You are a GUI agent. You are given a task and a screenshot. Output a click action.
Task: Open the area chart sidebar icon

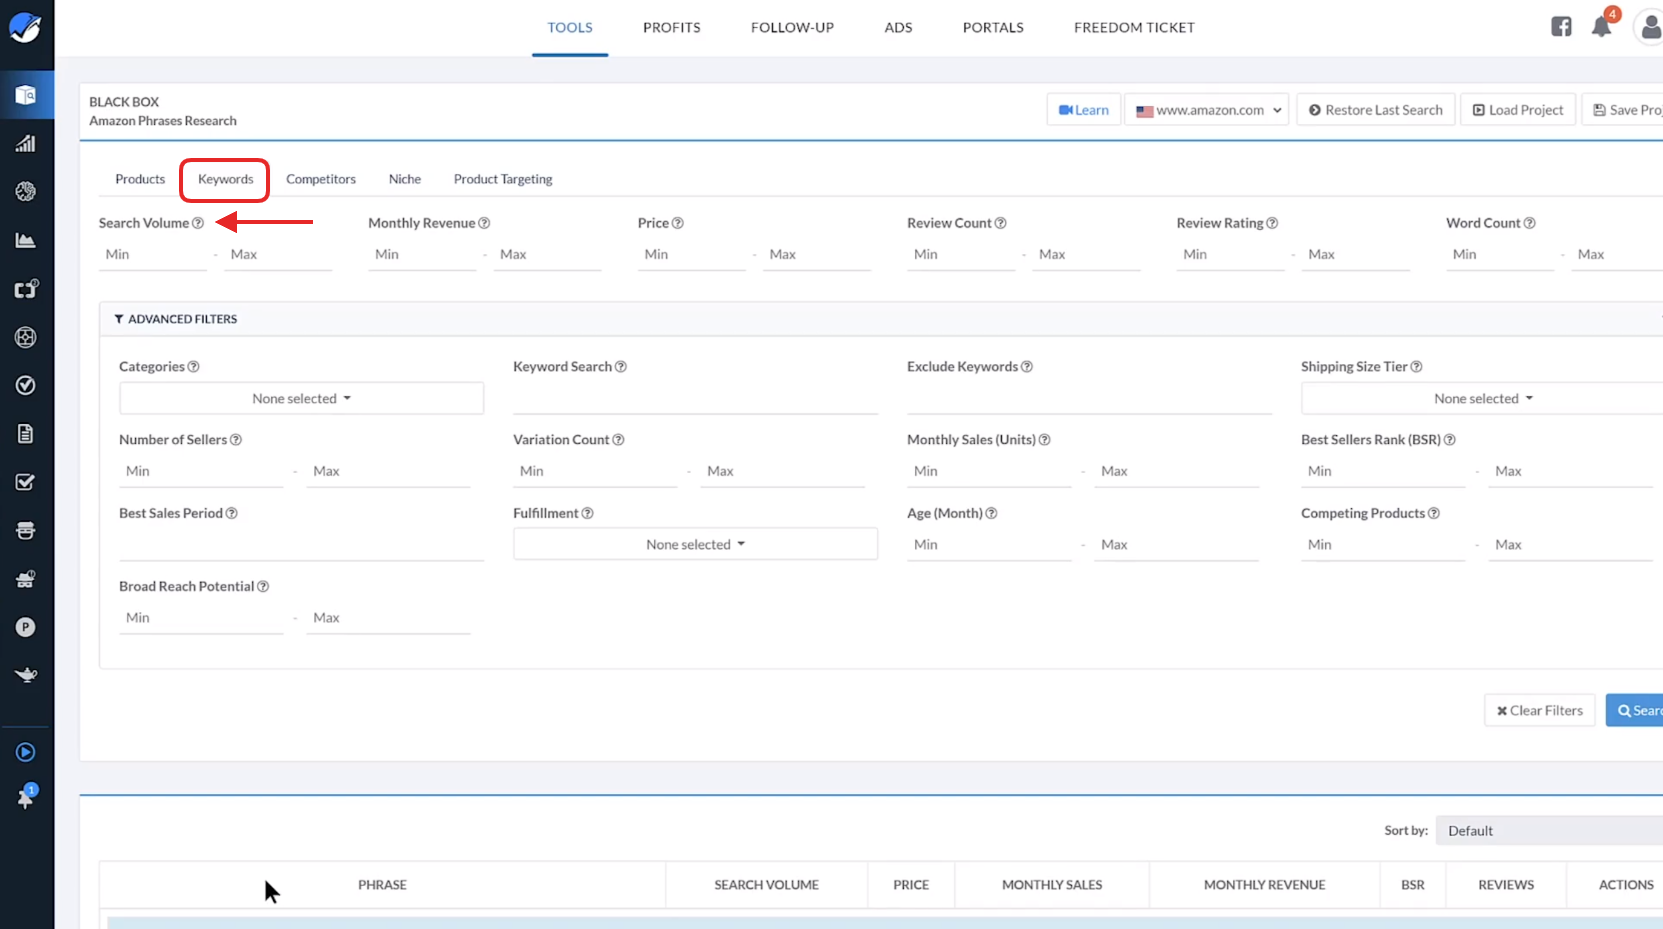(26, 240)
